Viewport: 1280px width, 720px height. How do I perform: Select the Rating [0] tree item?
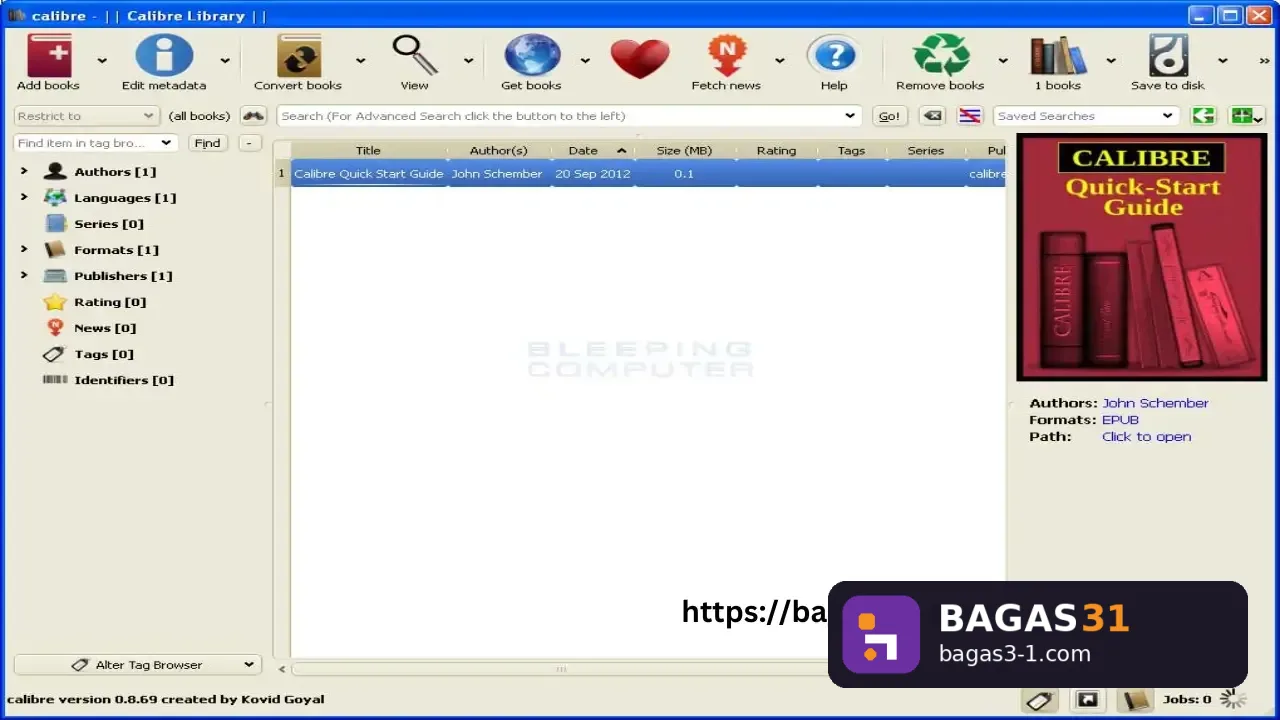(110, 302)
